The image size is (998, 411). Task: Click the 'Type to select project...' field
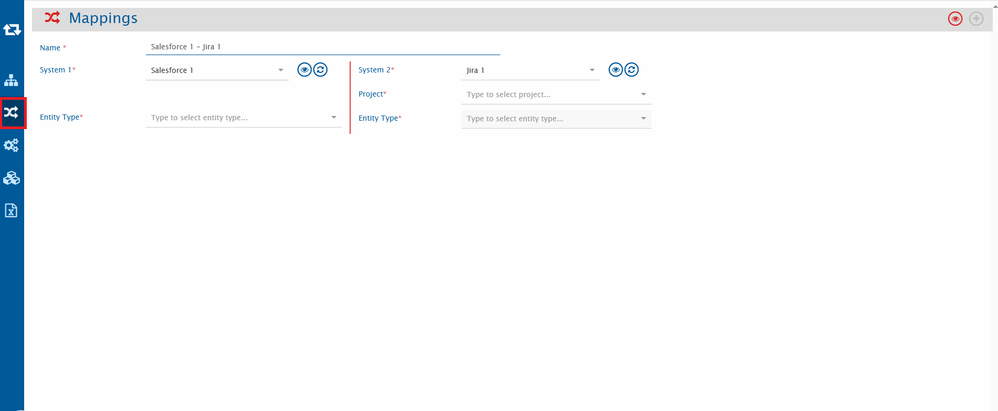click(556, 95)
